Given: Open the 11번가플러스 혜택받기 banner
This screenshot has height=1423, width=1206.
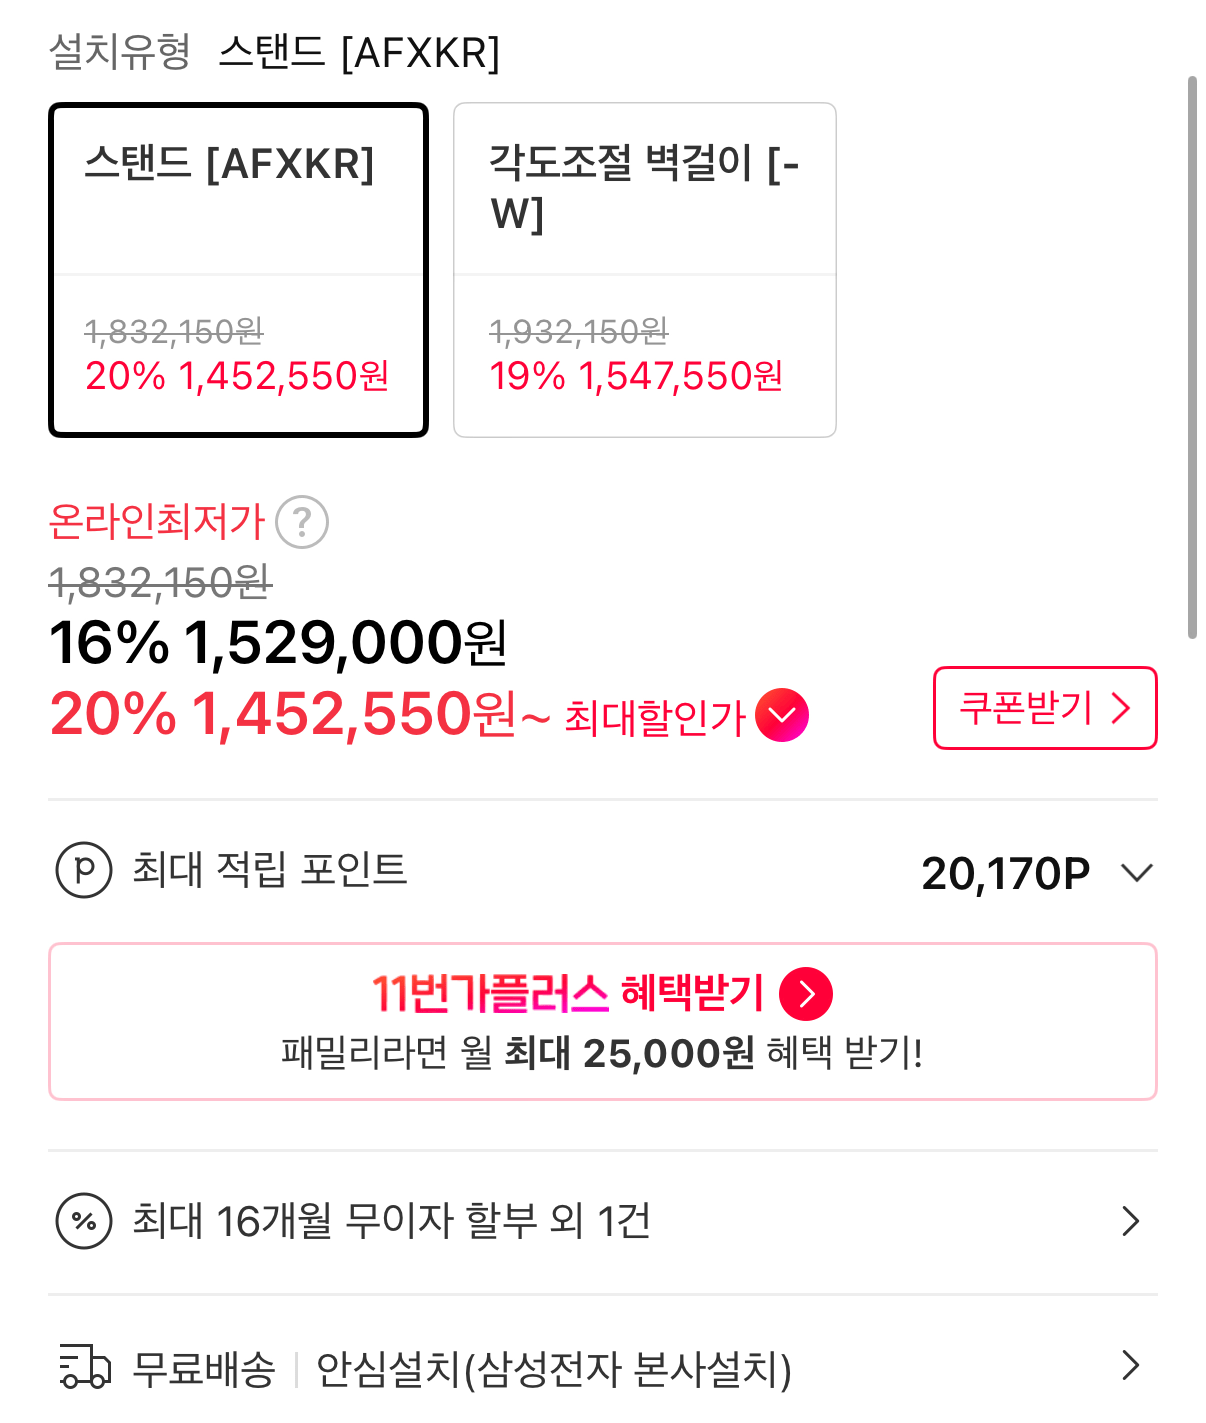Looking at the screenshot, I should coord(602,1021).
